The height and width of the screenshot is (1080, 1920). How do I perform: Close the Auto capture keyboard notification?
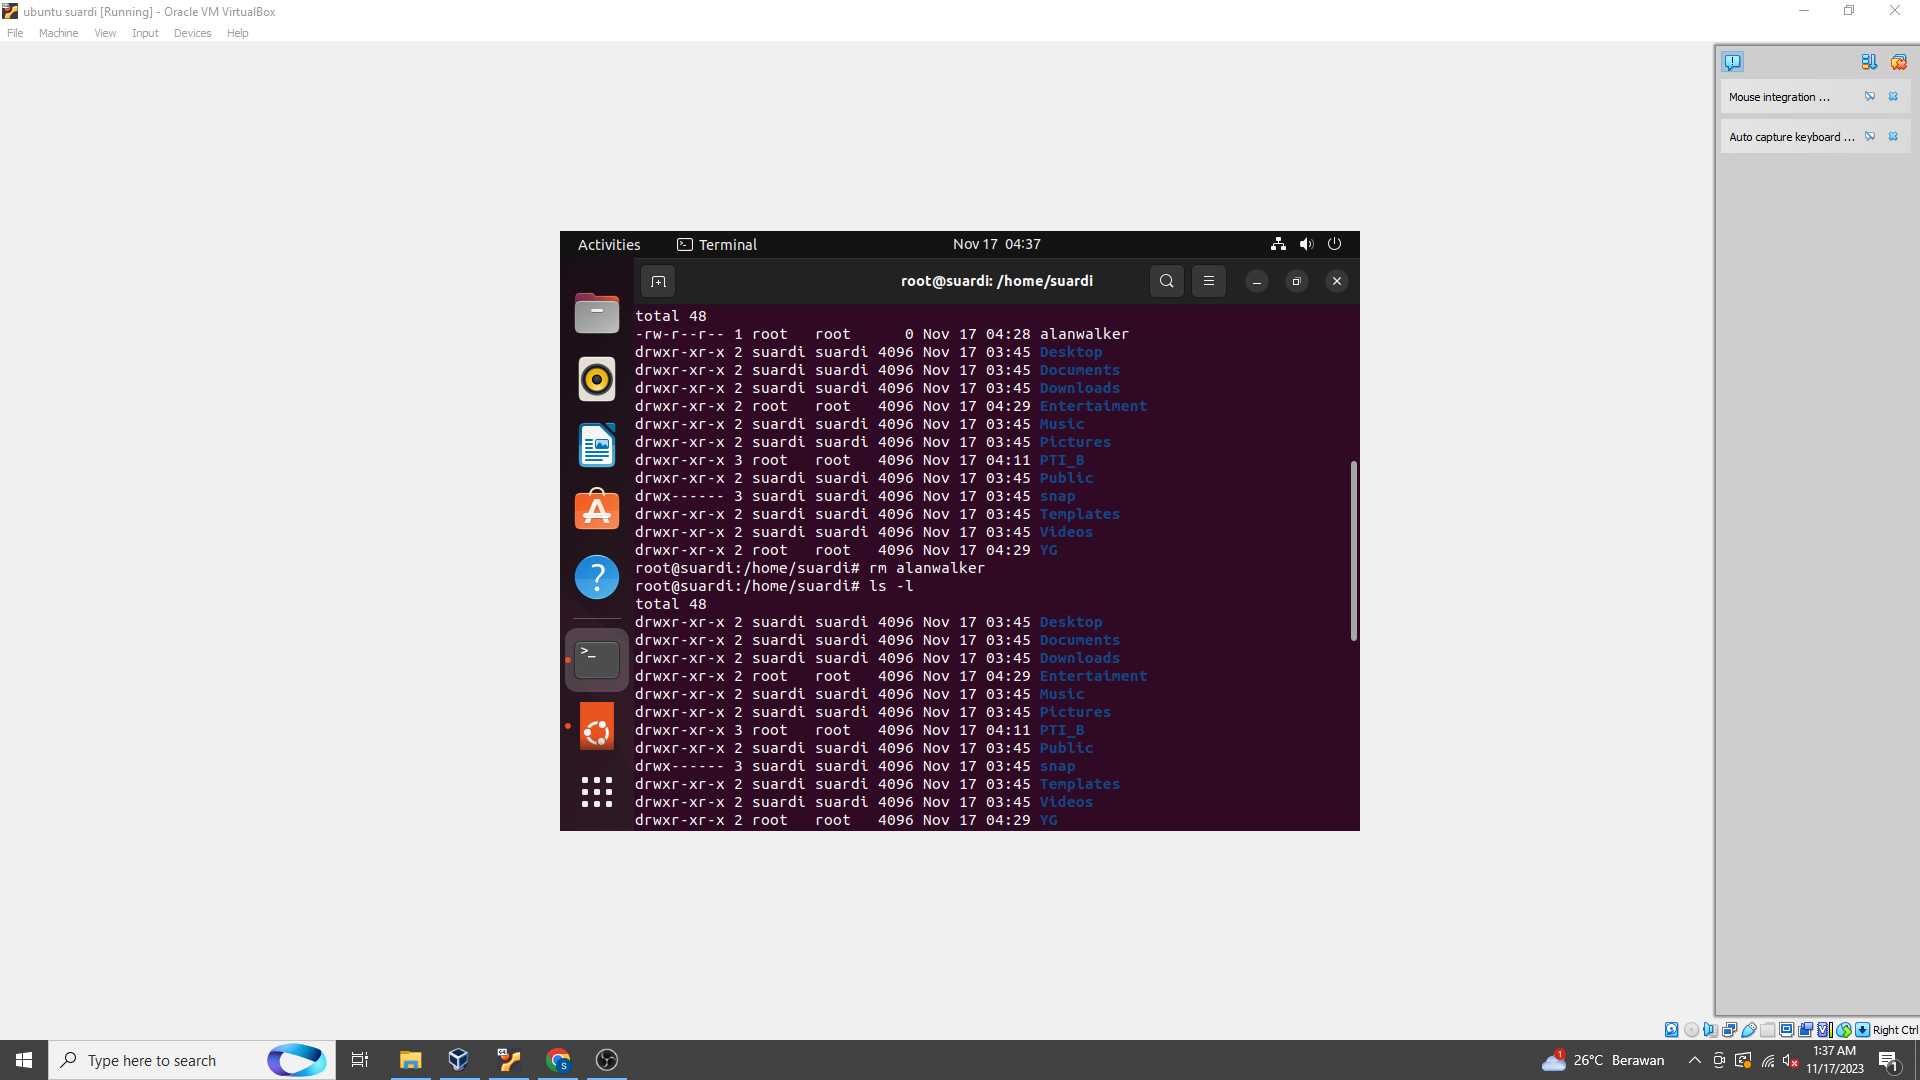(1893, 137)
